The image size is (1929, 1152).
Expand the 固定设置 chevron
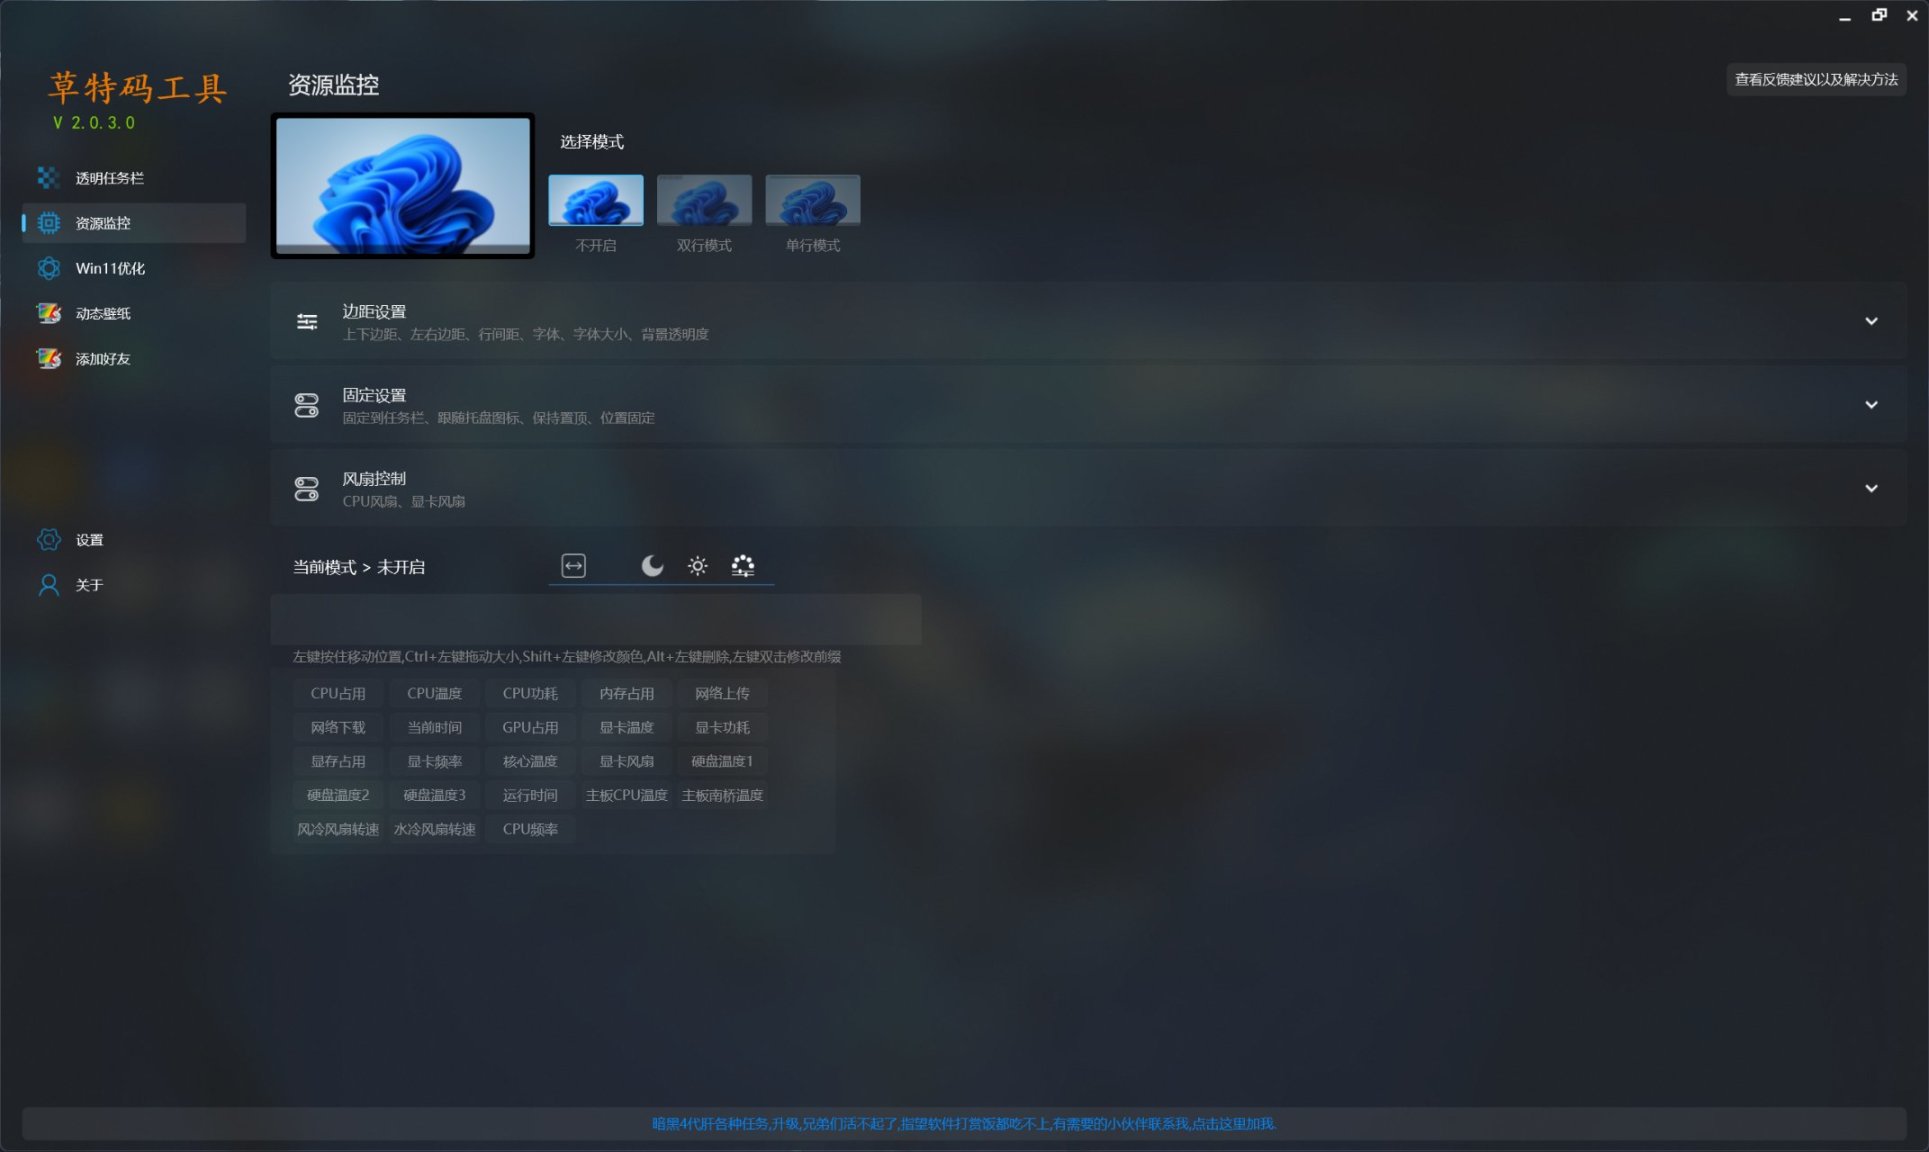(1871, 405)
